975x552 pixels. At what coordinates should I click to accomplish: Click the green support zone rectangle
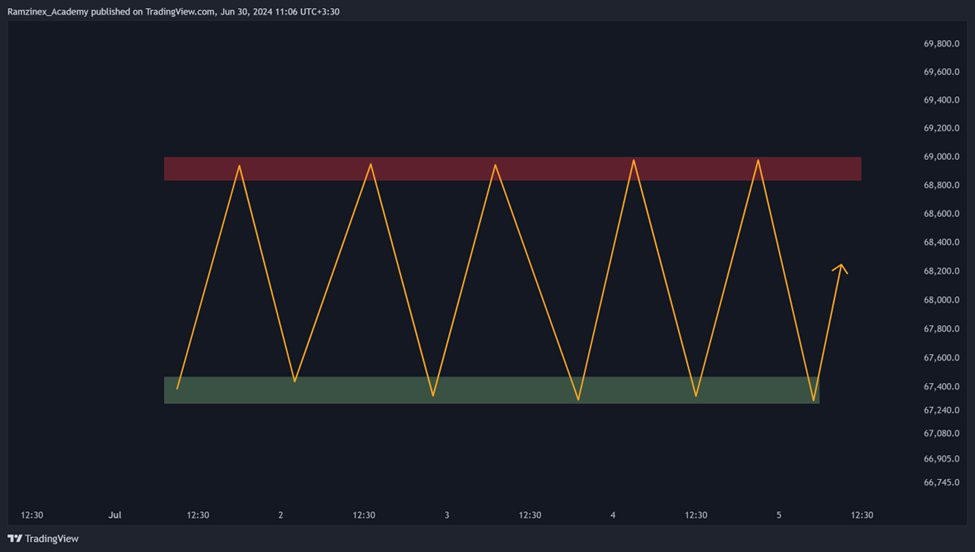coord(491,390)
